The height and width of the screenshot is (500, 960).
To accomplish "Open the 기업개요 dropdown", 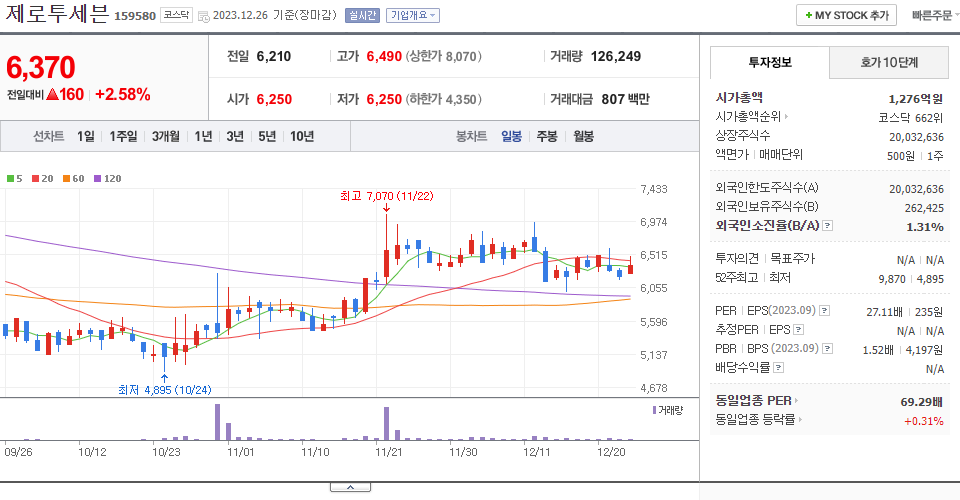I will (x=413, y=15).
